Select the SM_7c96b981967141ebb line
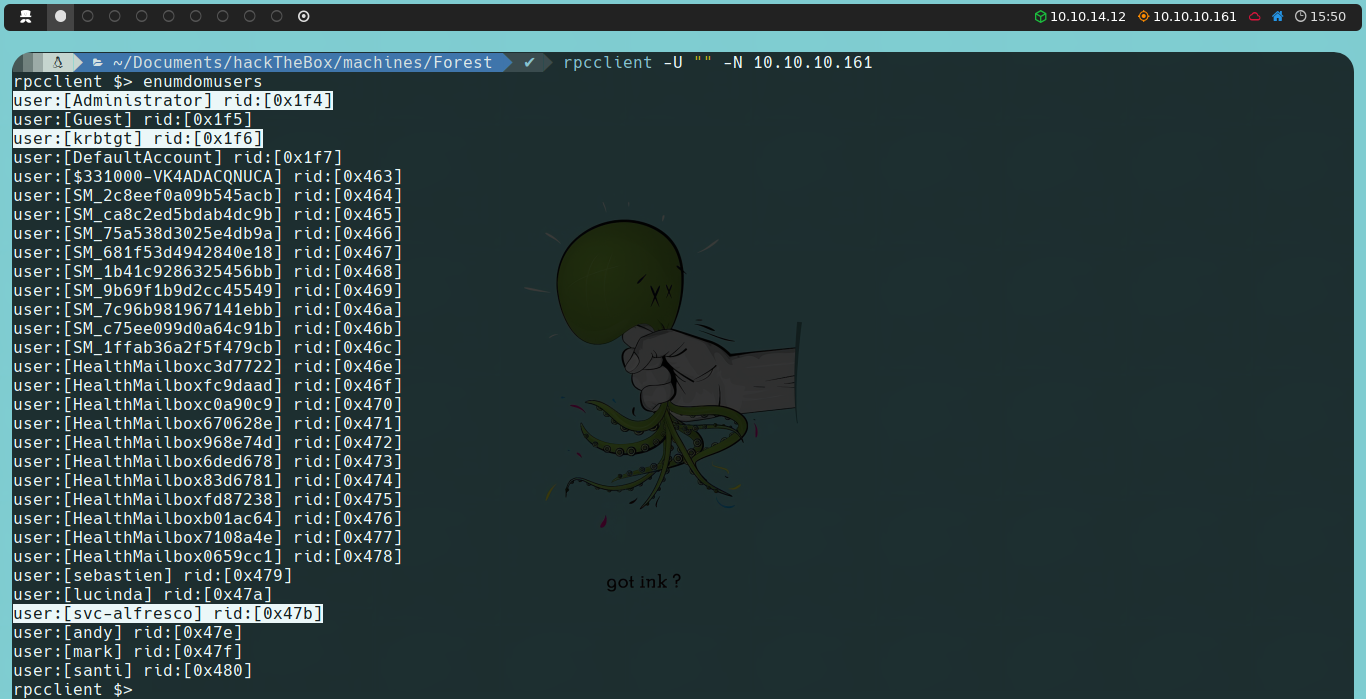1366x699 pixels. [x=208, y=309]
